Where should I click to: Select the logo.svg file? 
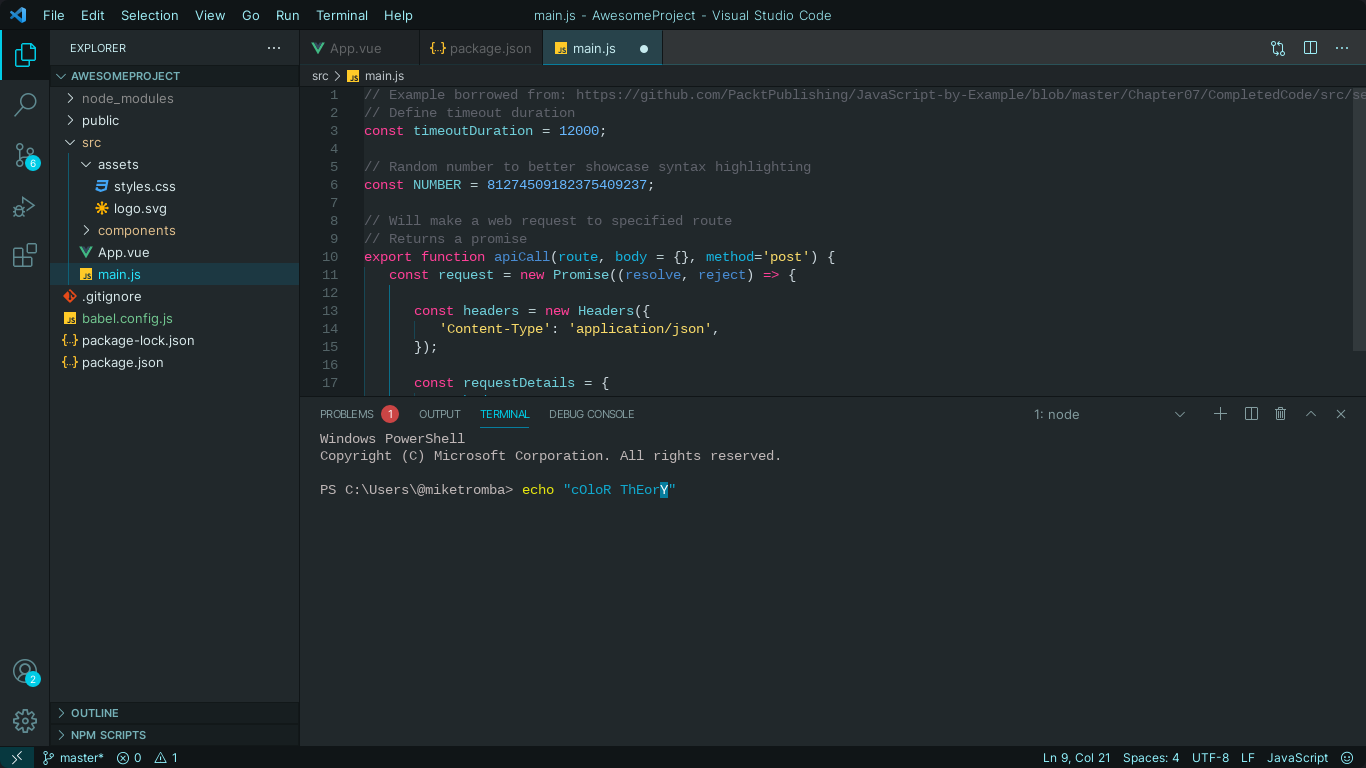[140, 208]
